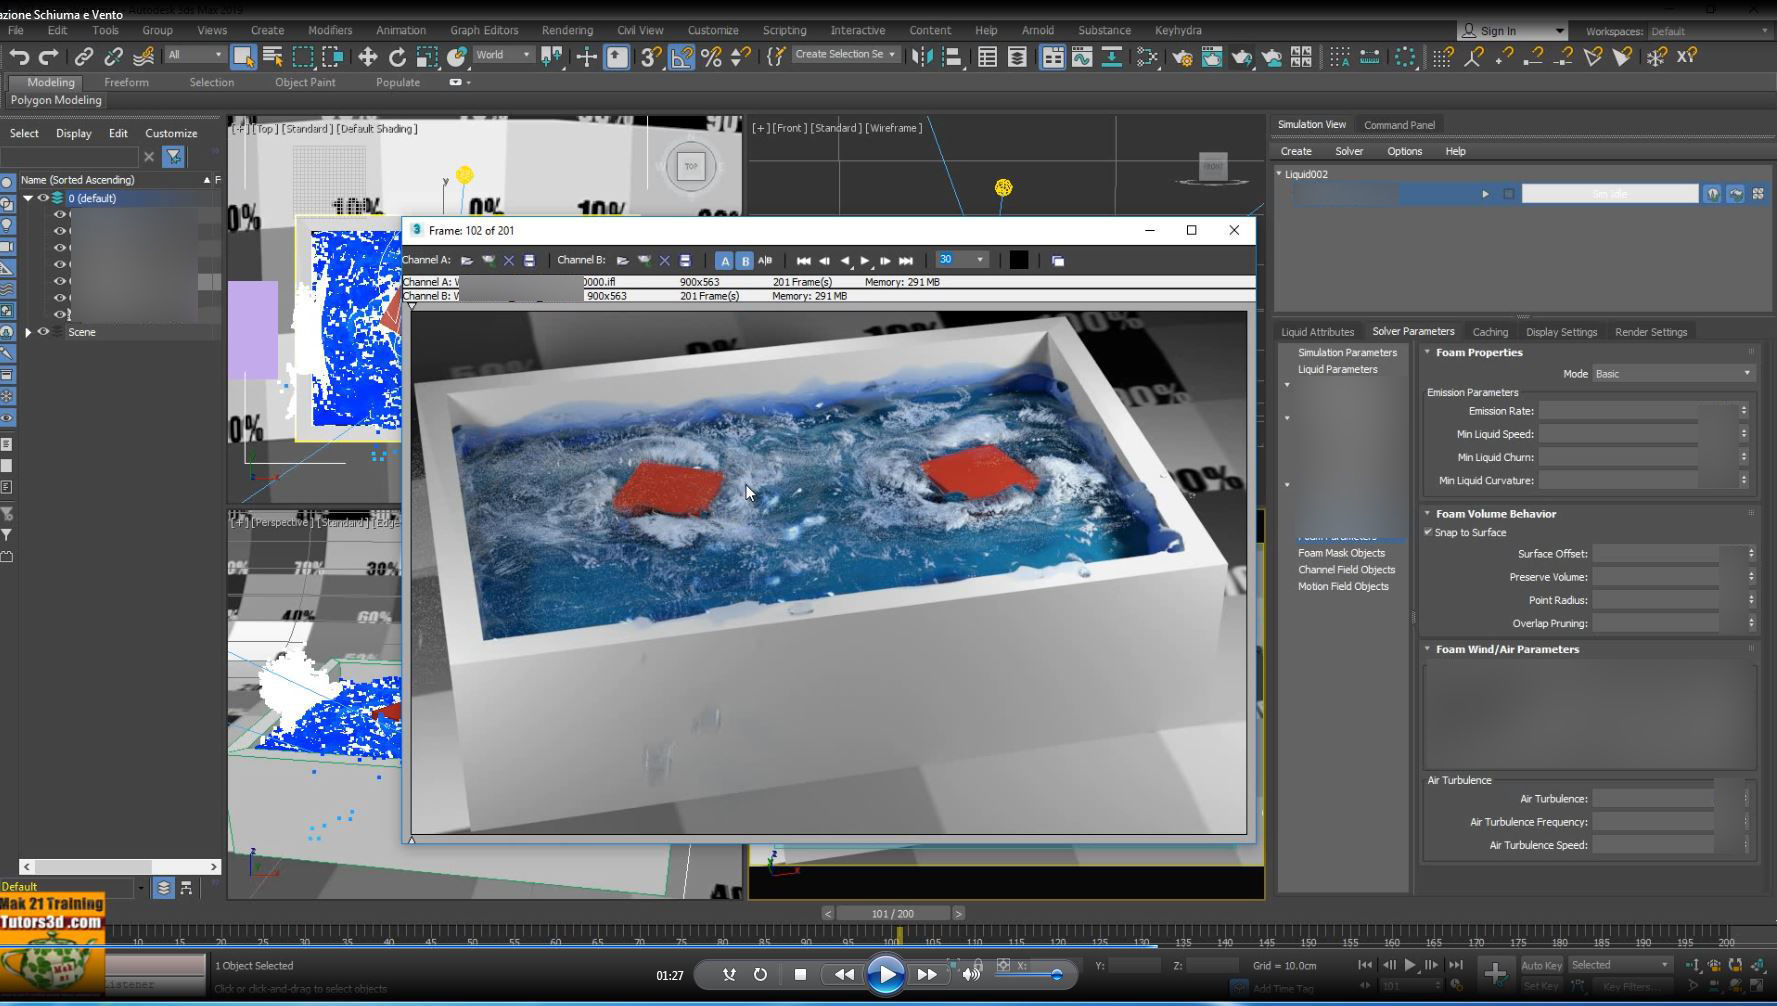Collapse Foam Wind/Air Parameters rollout
The height and width of the screenshot is (1006, 1777).
click(x=1427, y=649)
